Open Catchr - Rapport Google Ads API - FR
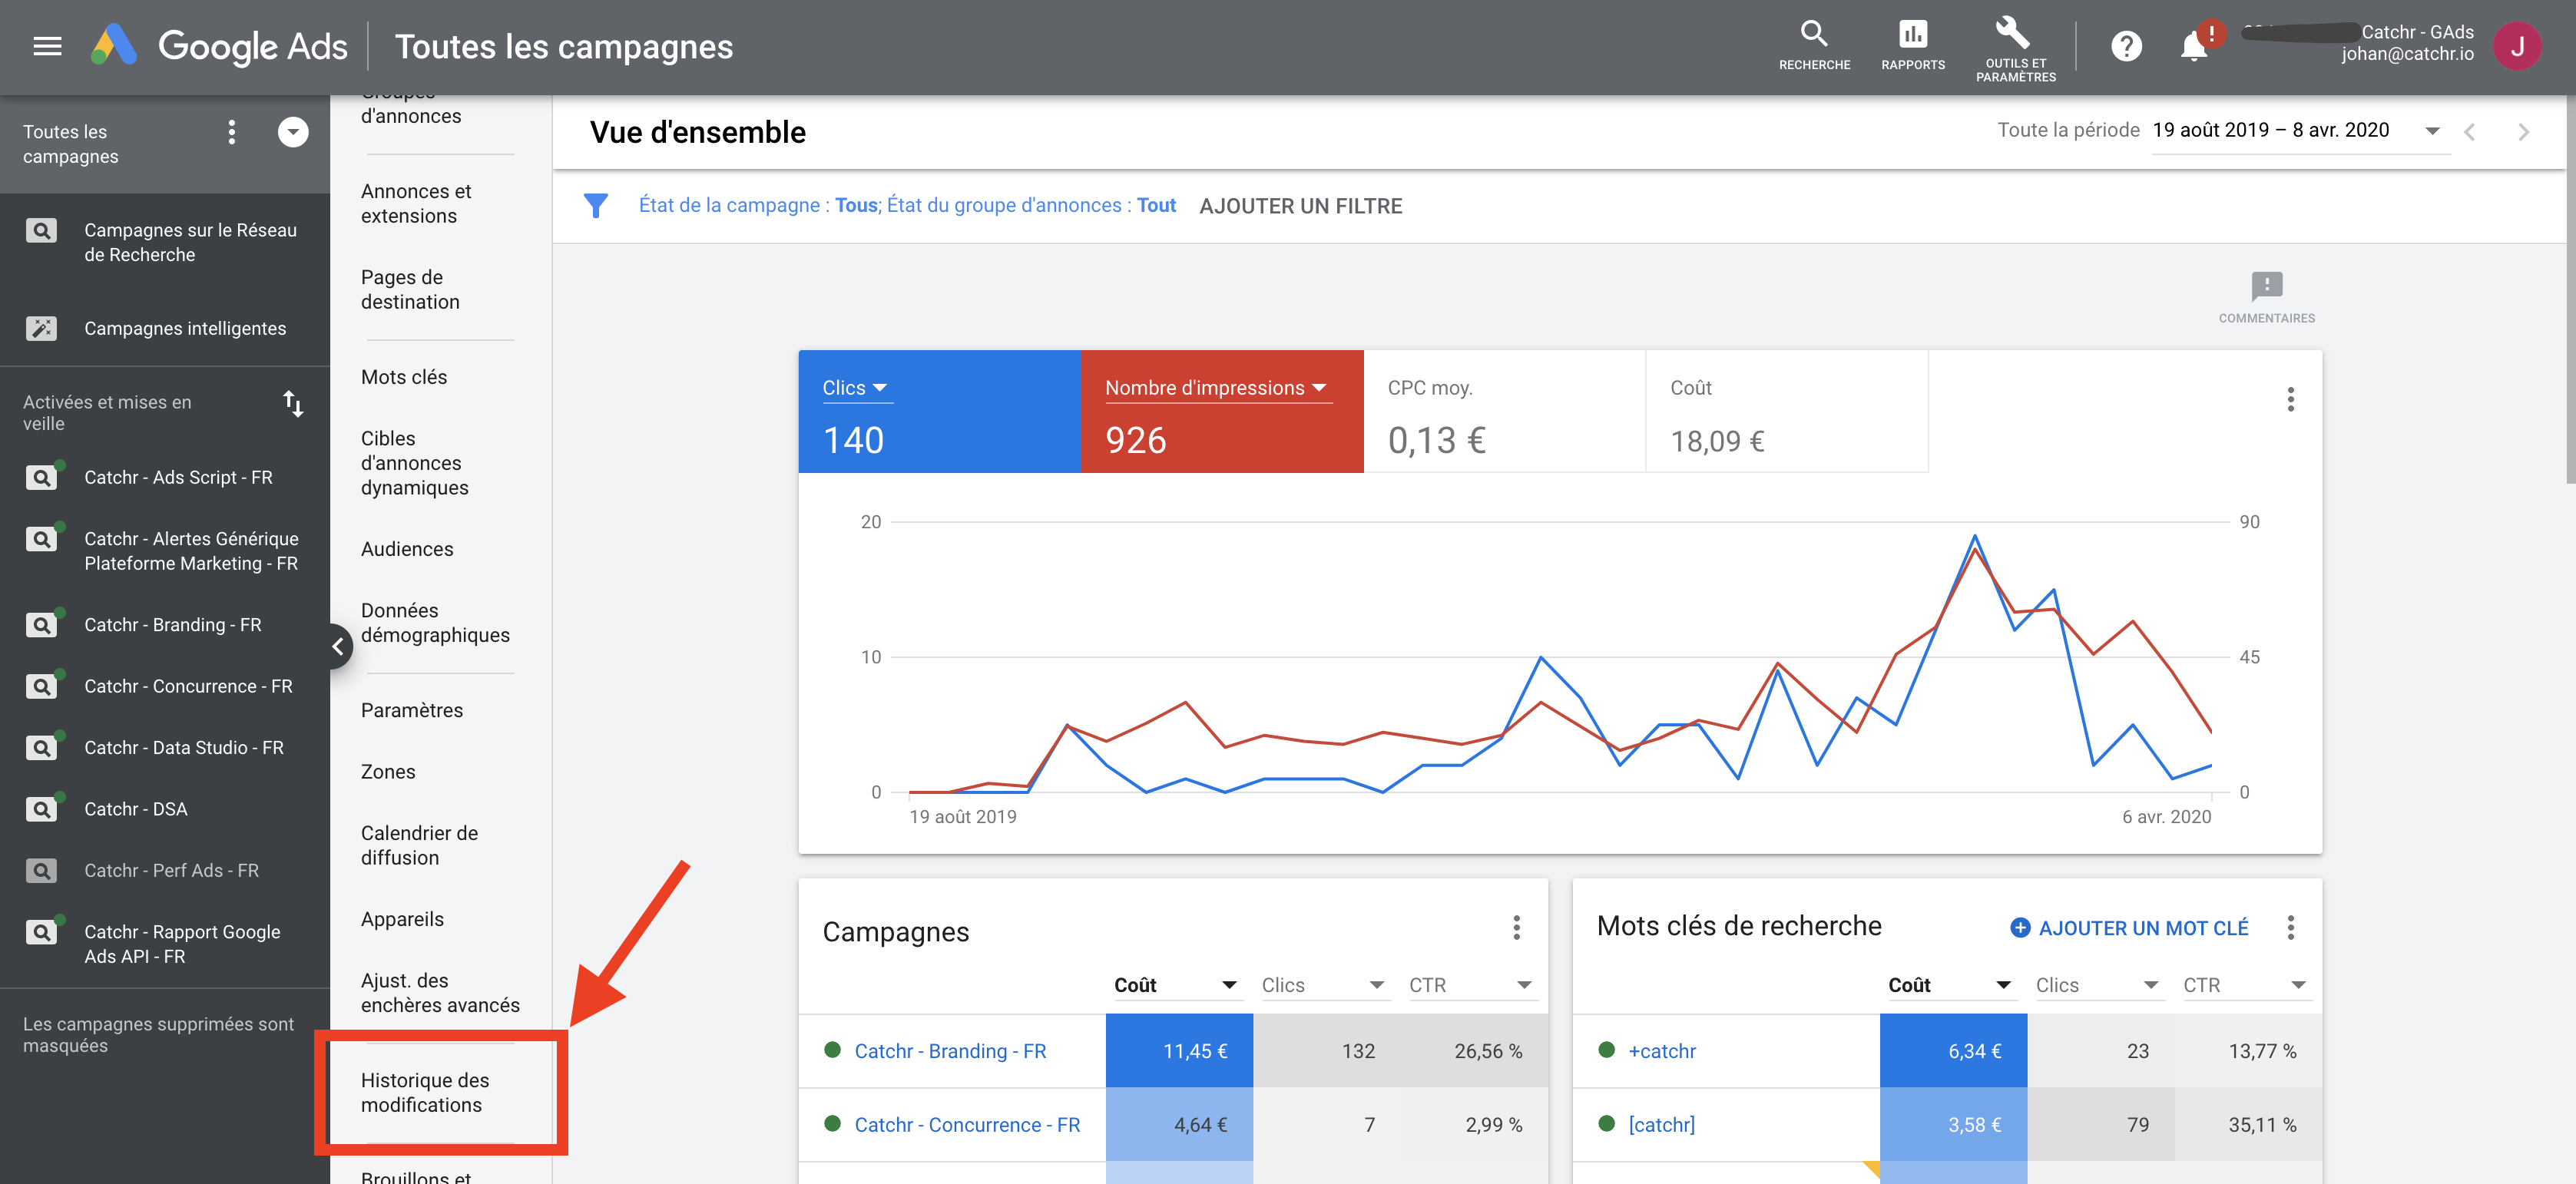 tap(165, 944)
